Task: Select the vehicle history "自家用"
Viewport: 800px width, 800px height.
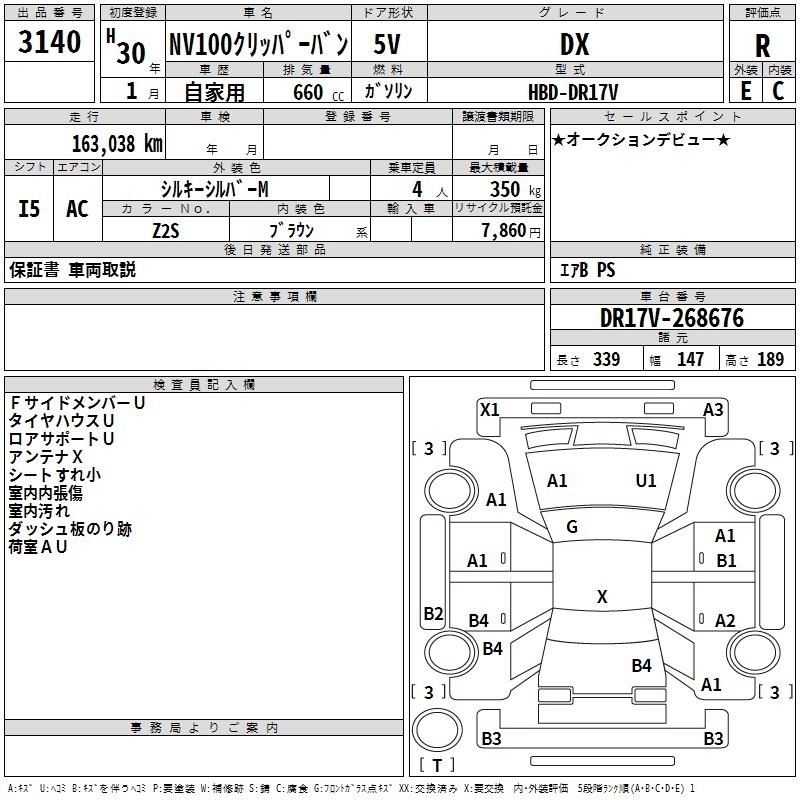Action: click(214, 92)
